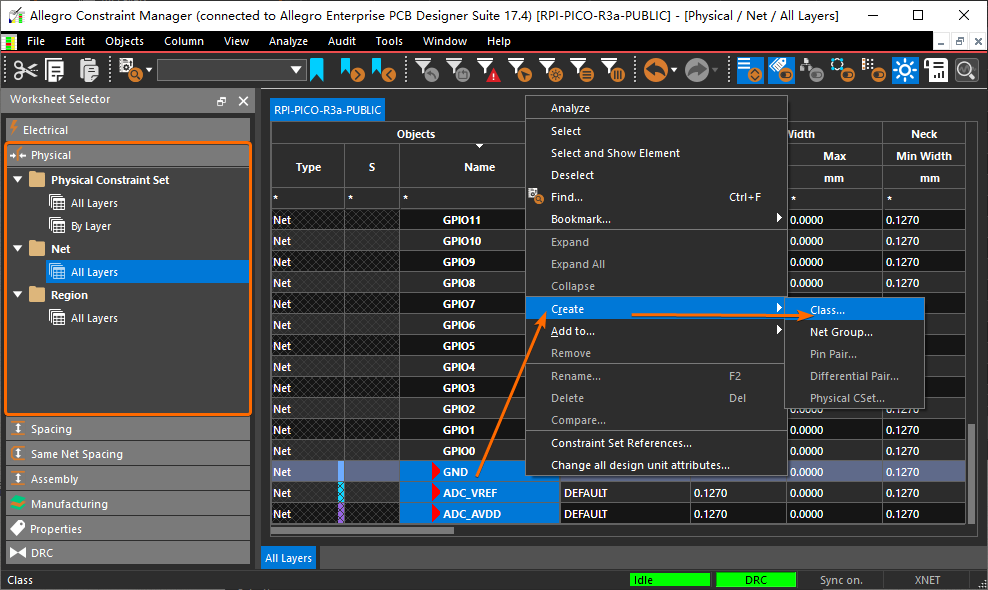Image resolution: width=988 pixels, height=590 pixels.
Task: Click the filter with red warning icon
Action: tap(488, 70)
